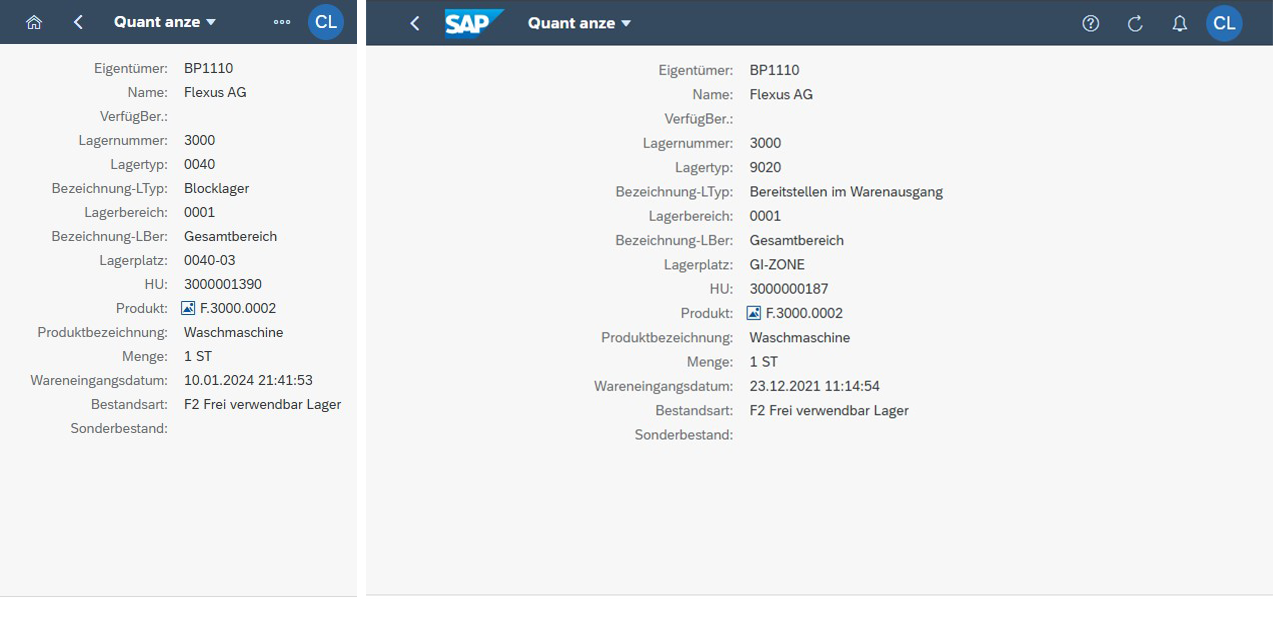Click Lagerplatz value GI-ZONE
The image size is (1273, 639).
click(x=777, y=265)
